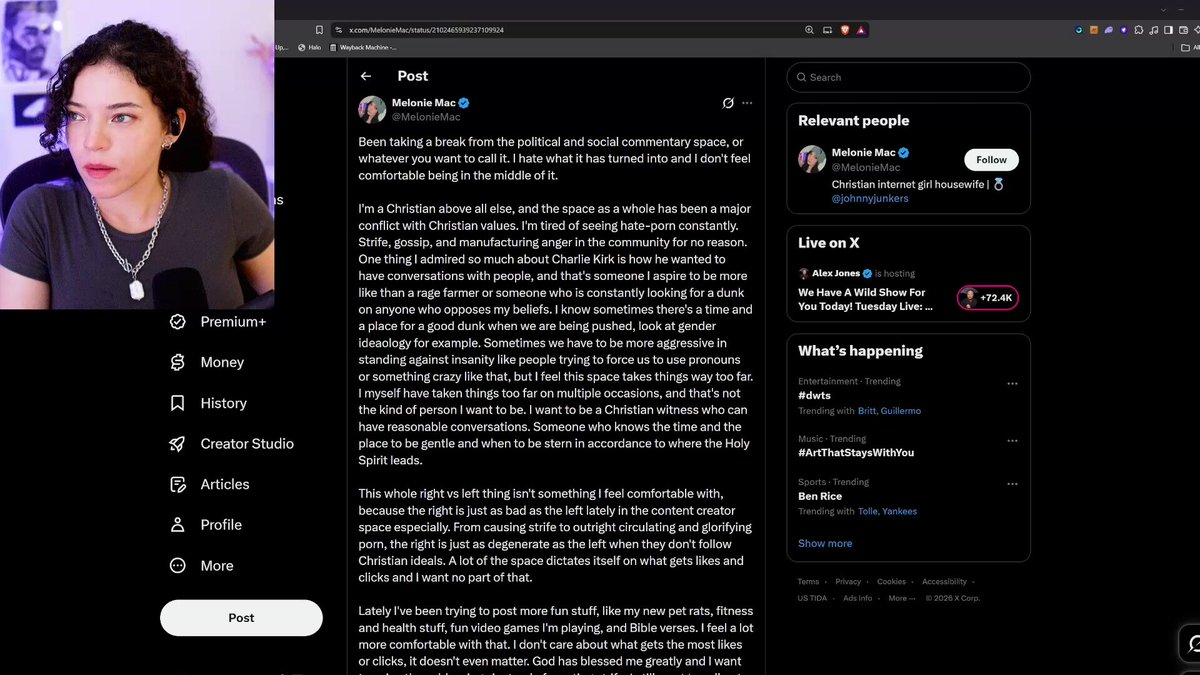Click the Accessibility footer link
The height and width of the screenshot is (675, 1200).
944,582
